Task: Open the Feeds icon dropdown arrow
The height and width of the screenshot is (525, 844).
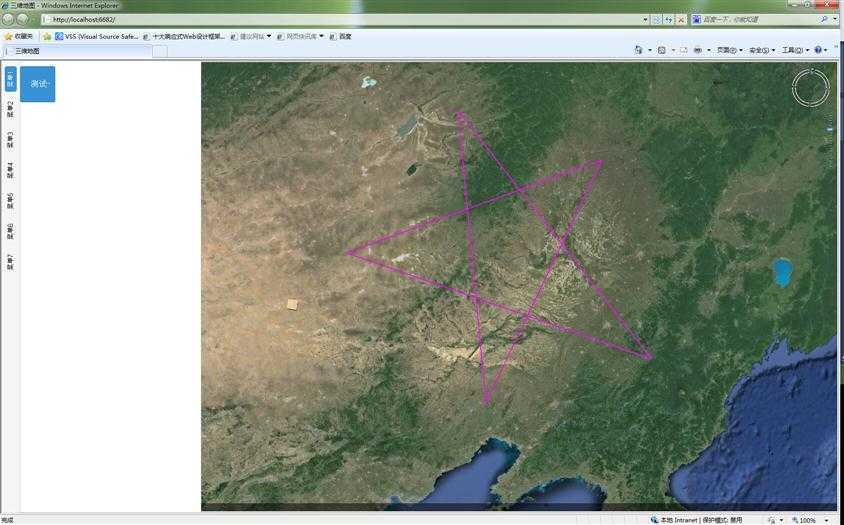Action: [673, 50]
